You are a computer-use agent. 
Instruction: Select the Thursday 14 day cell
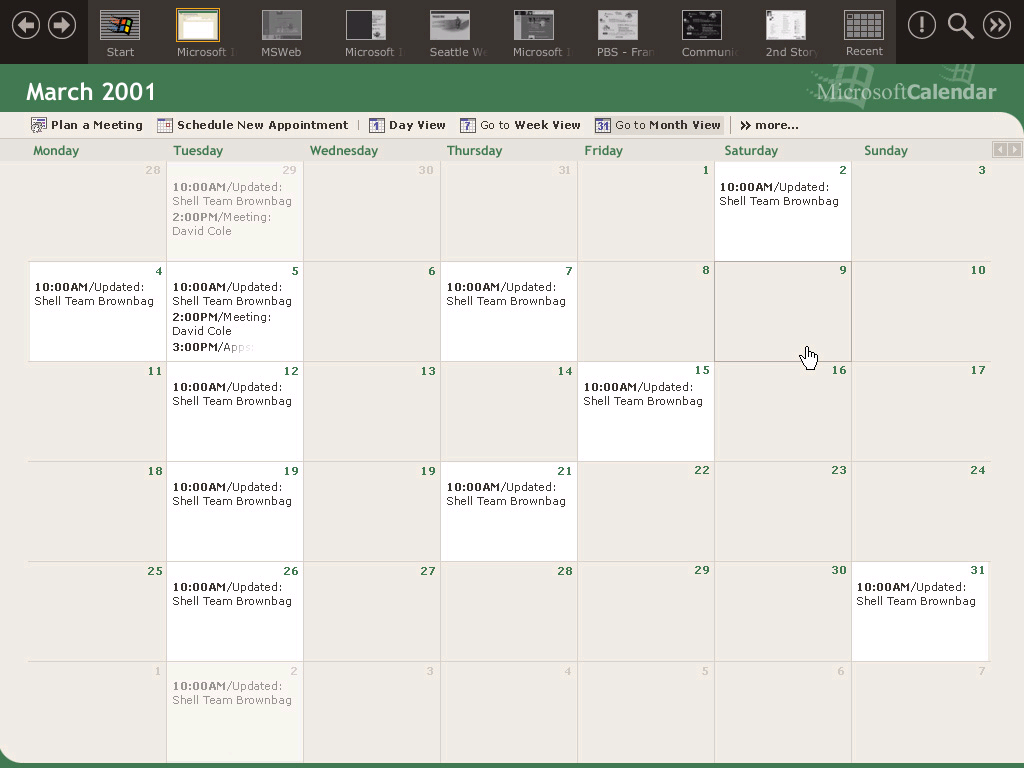coord(509,411)
